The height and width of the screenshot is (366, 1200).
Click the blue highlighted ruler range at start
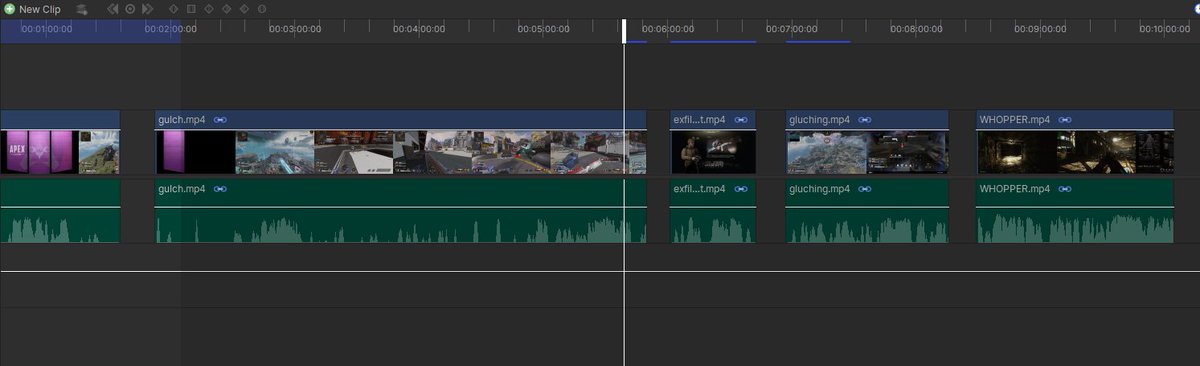pos(90,31)
